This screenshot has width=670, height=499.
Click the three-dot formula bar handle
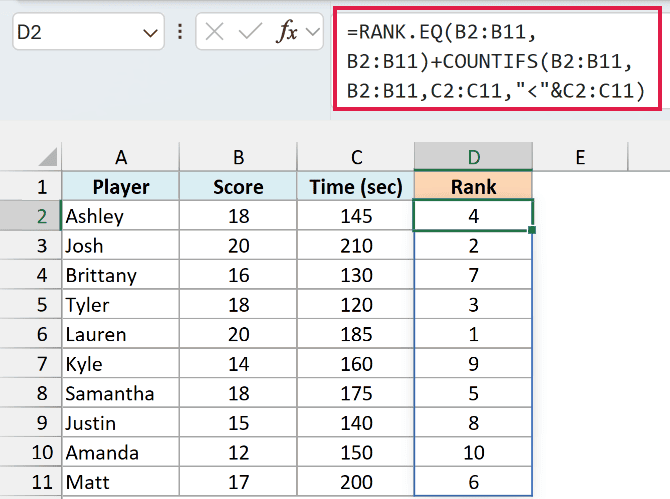pyautogui.click(x=180, y=32)
